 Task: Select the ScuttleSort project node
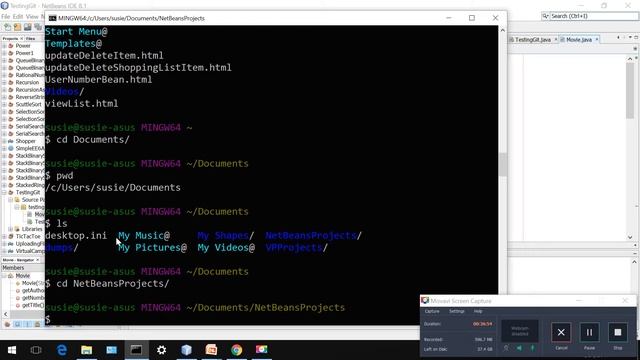pyautogui.click(x=29, y=104)
